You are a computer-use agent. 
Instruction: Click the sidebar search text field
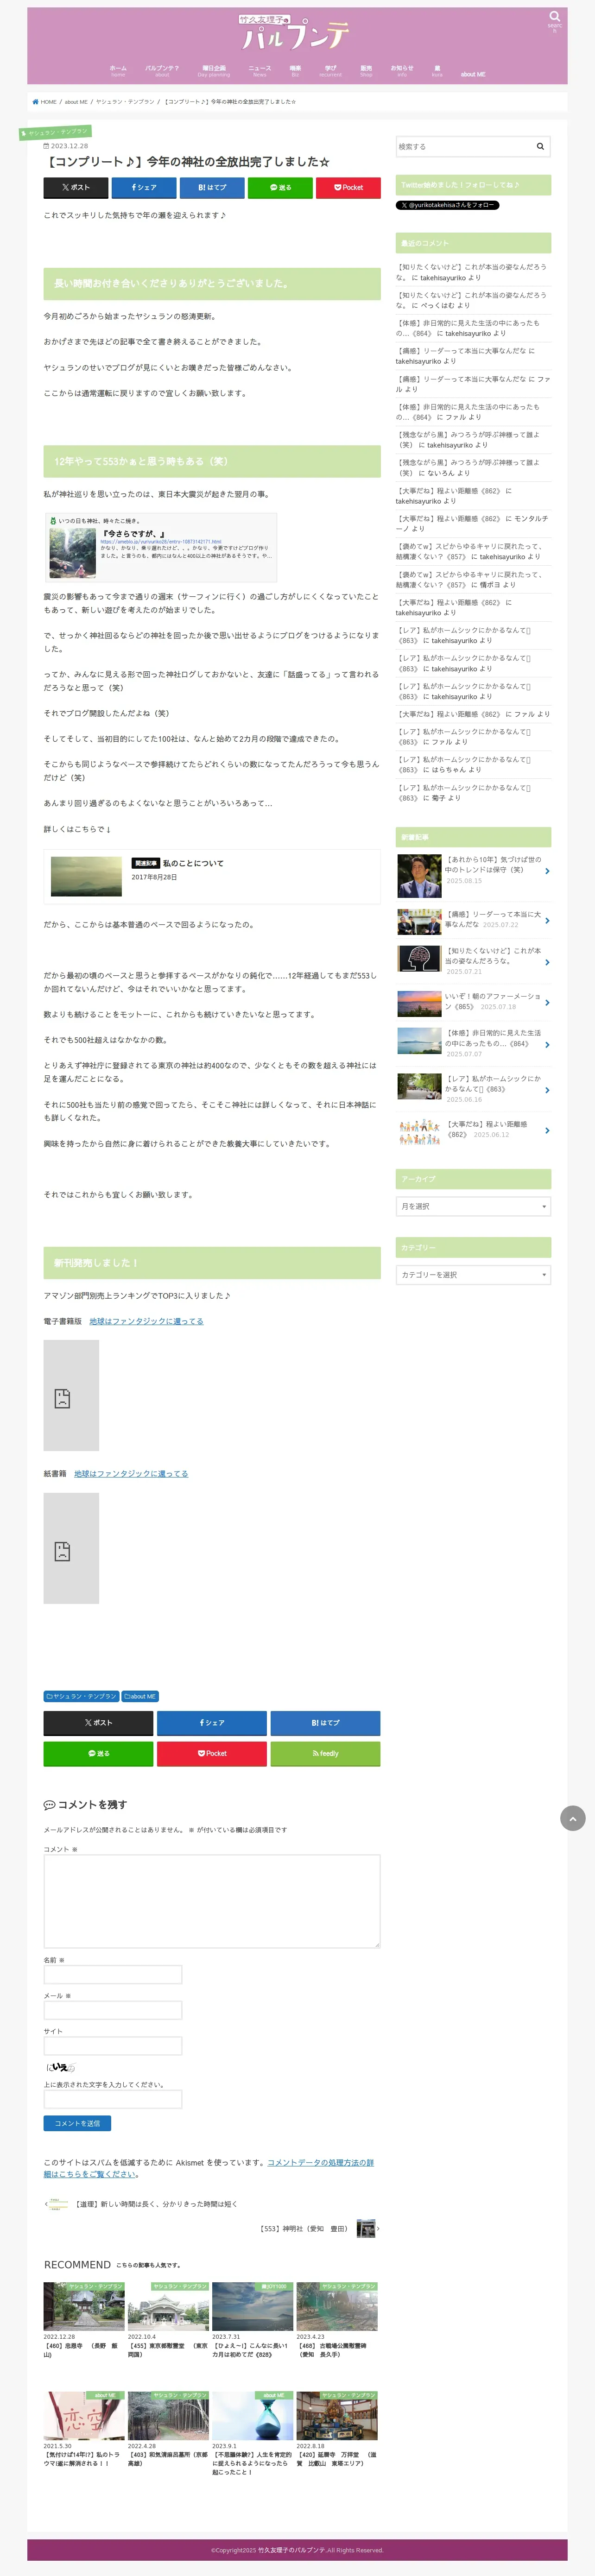click(x=463, y=146)
